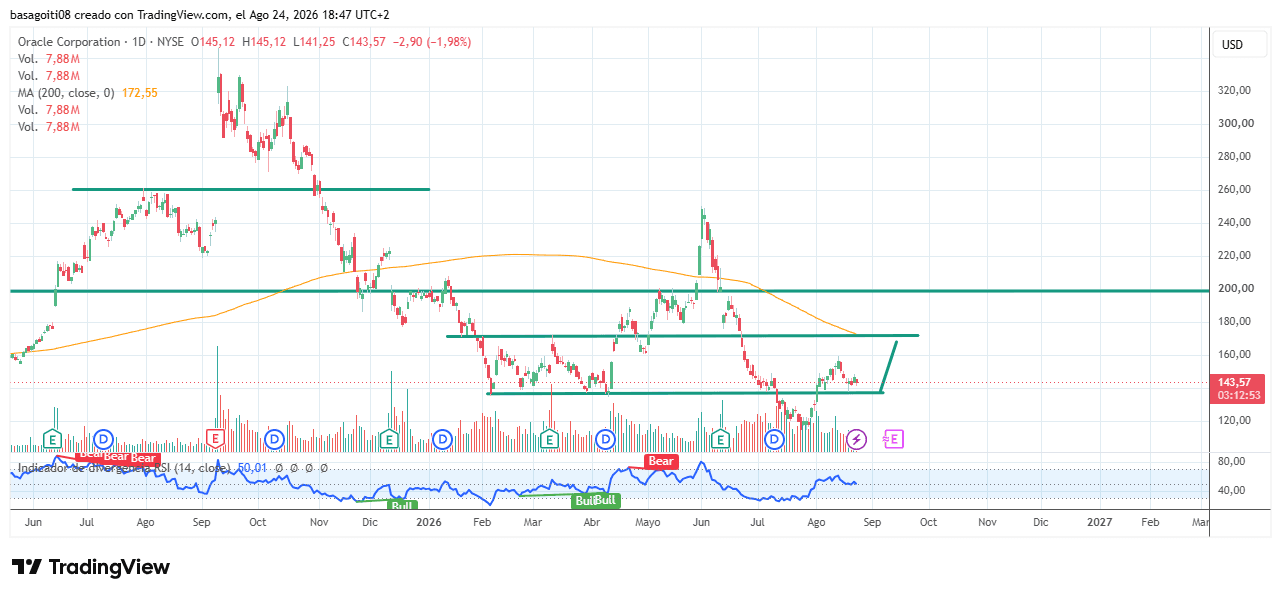Open the earnings E marker in March
1281x597 pixels.
click(x=548, y=438)
